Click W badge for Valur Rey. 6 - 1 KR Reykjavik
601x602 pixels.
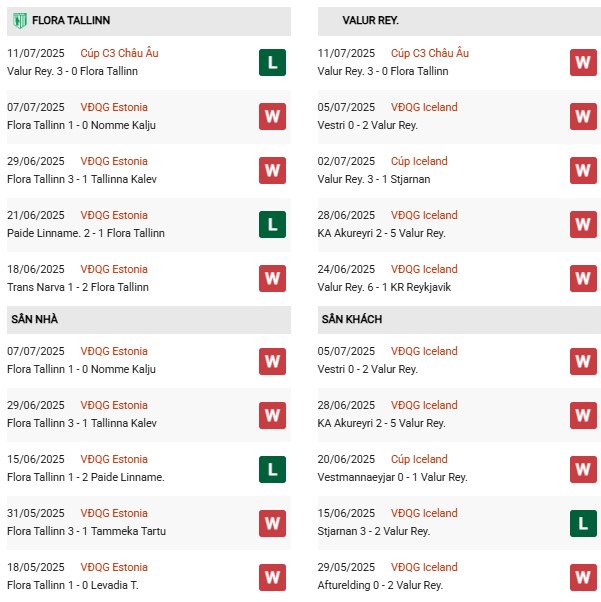(x=583, y=278)
